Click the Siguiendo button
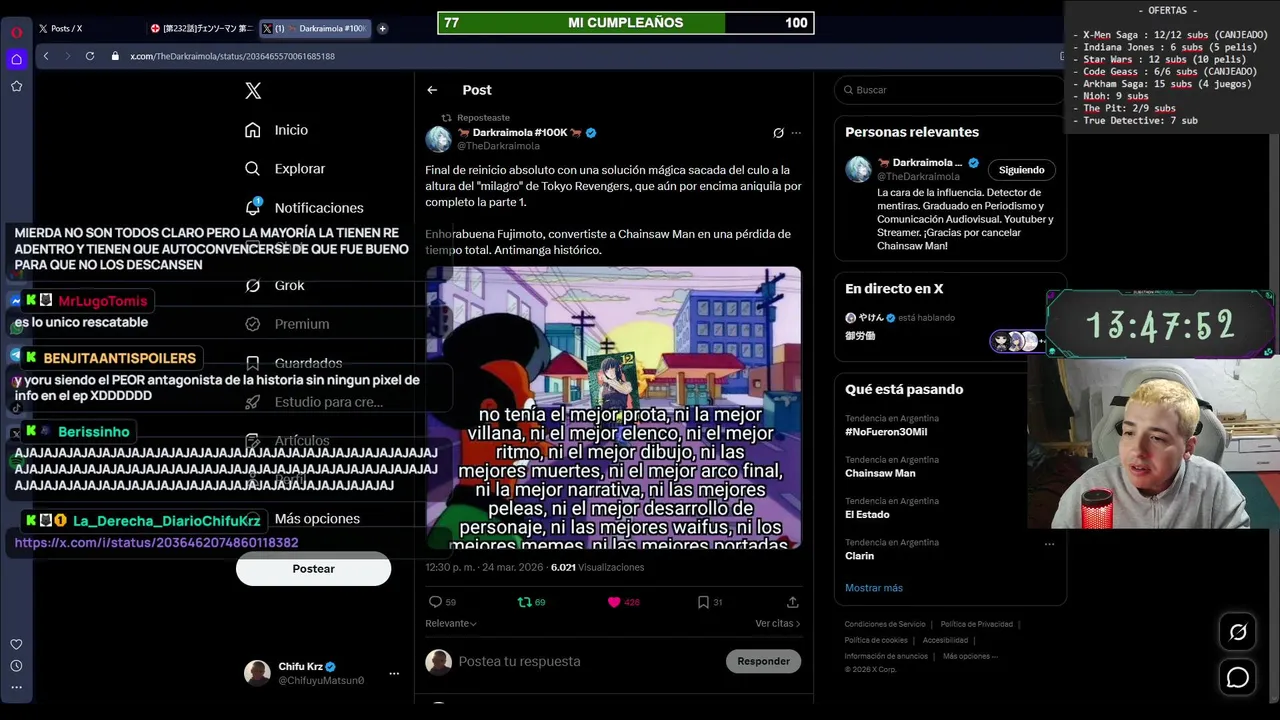Image resolution: width=1280 pixels, height=720 pixels. [x=1021, y=170]
